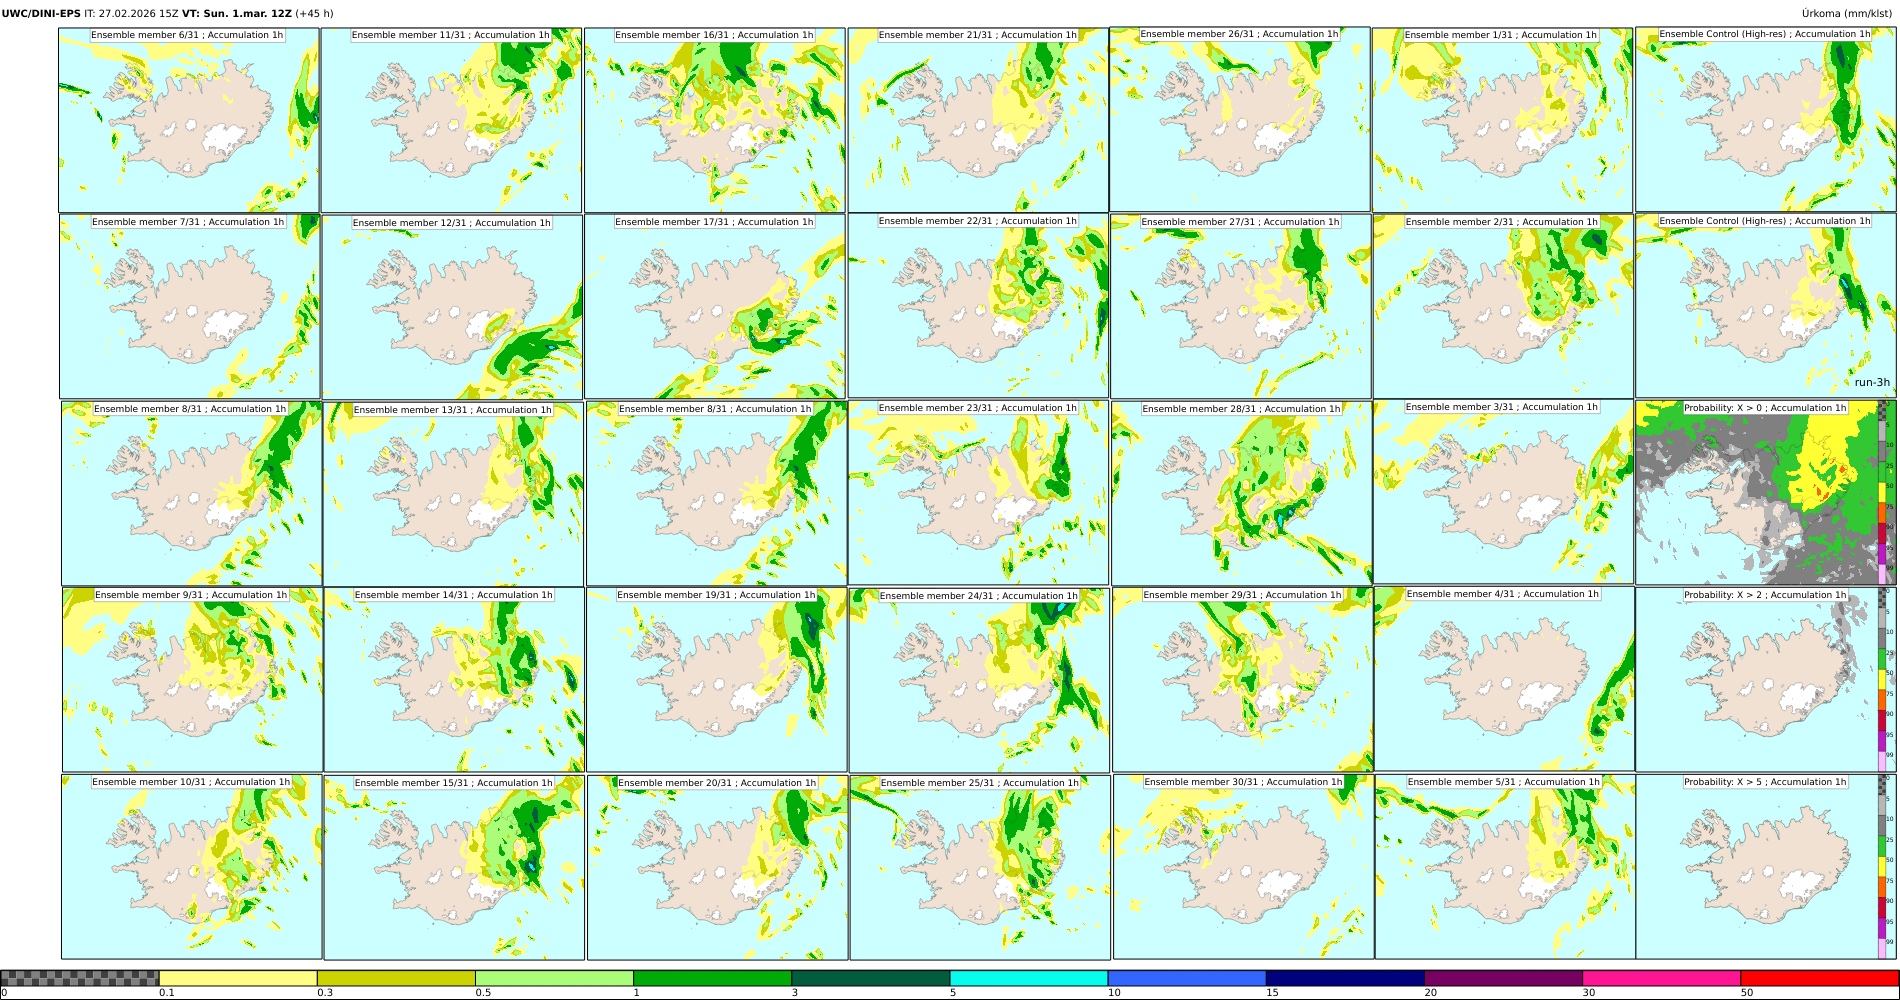Select the Ensemble member 24/31 map
The image size is (1900, 1000).
[x=979, y=680]
